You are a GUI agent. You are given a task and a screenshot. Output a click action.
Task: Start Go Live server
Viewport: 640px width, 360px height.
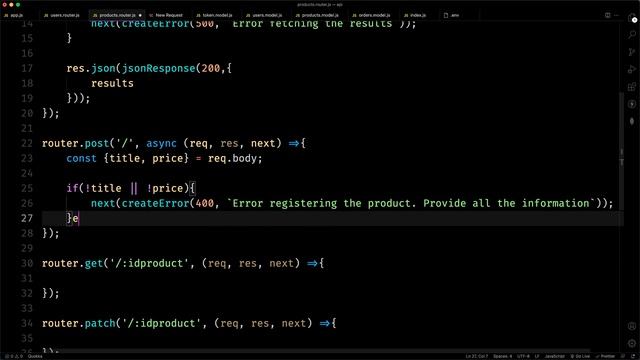click(x=580, y=356)
